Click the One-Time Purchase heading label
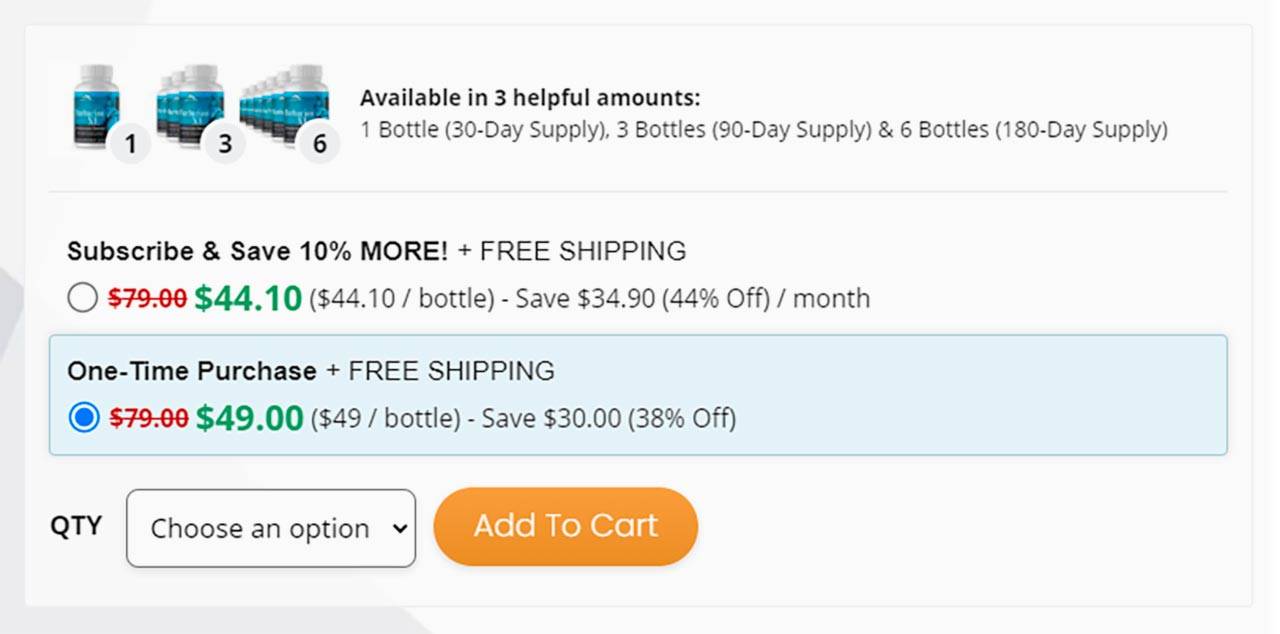Image resolution: width=1280 pixels, height=634 pixels. click(192, 371)
